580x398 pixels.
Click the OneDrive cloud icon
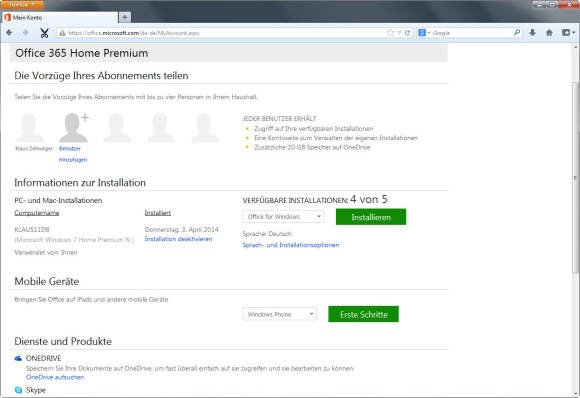[x=18, y=358]
